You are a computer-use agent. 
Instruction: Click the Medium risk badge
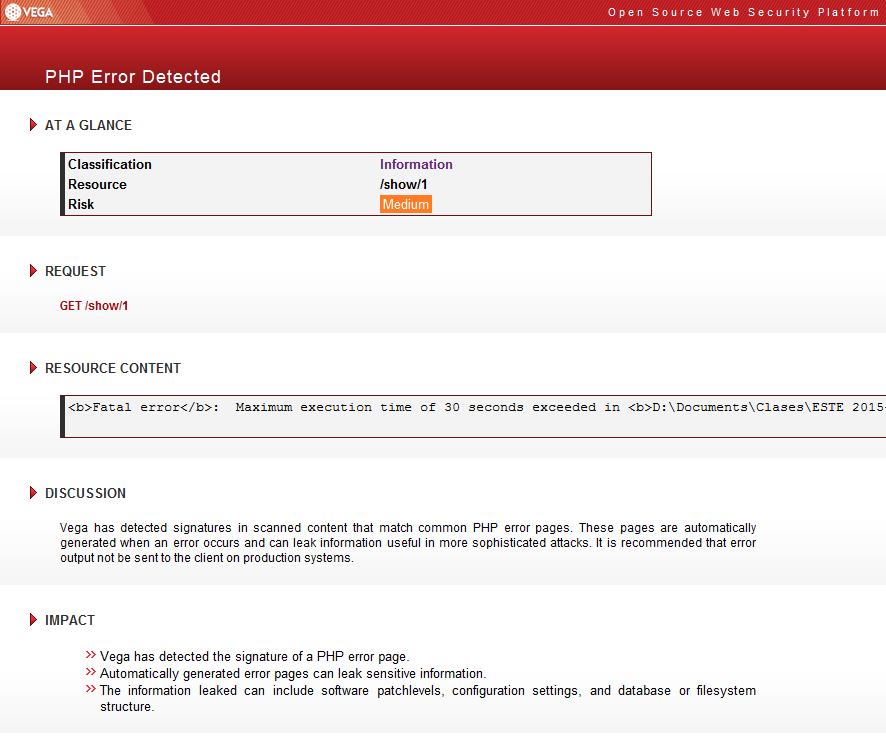406,204
